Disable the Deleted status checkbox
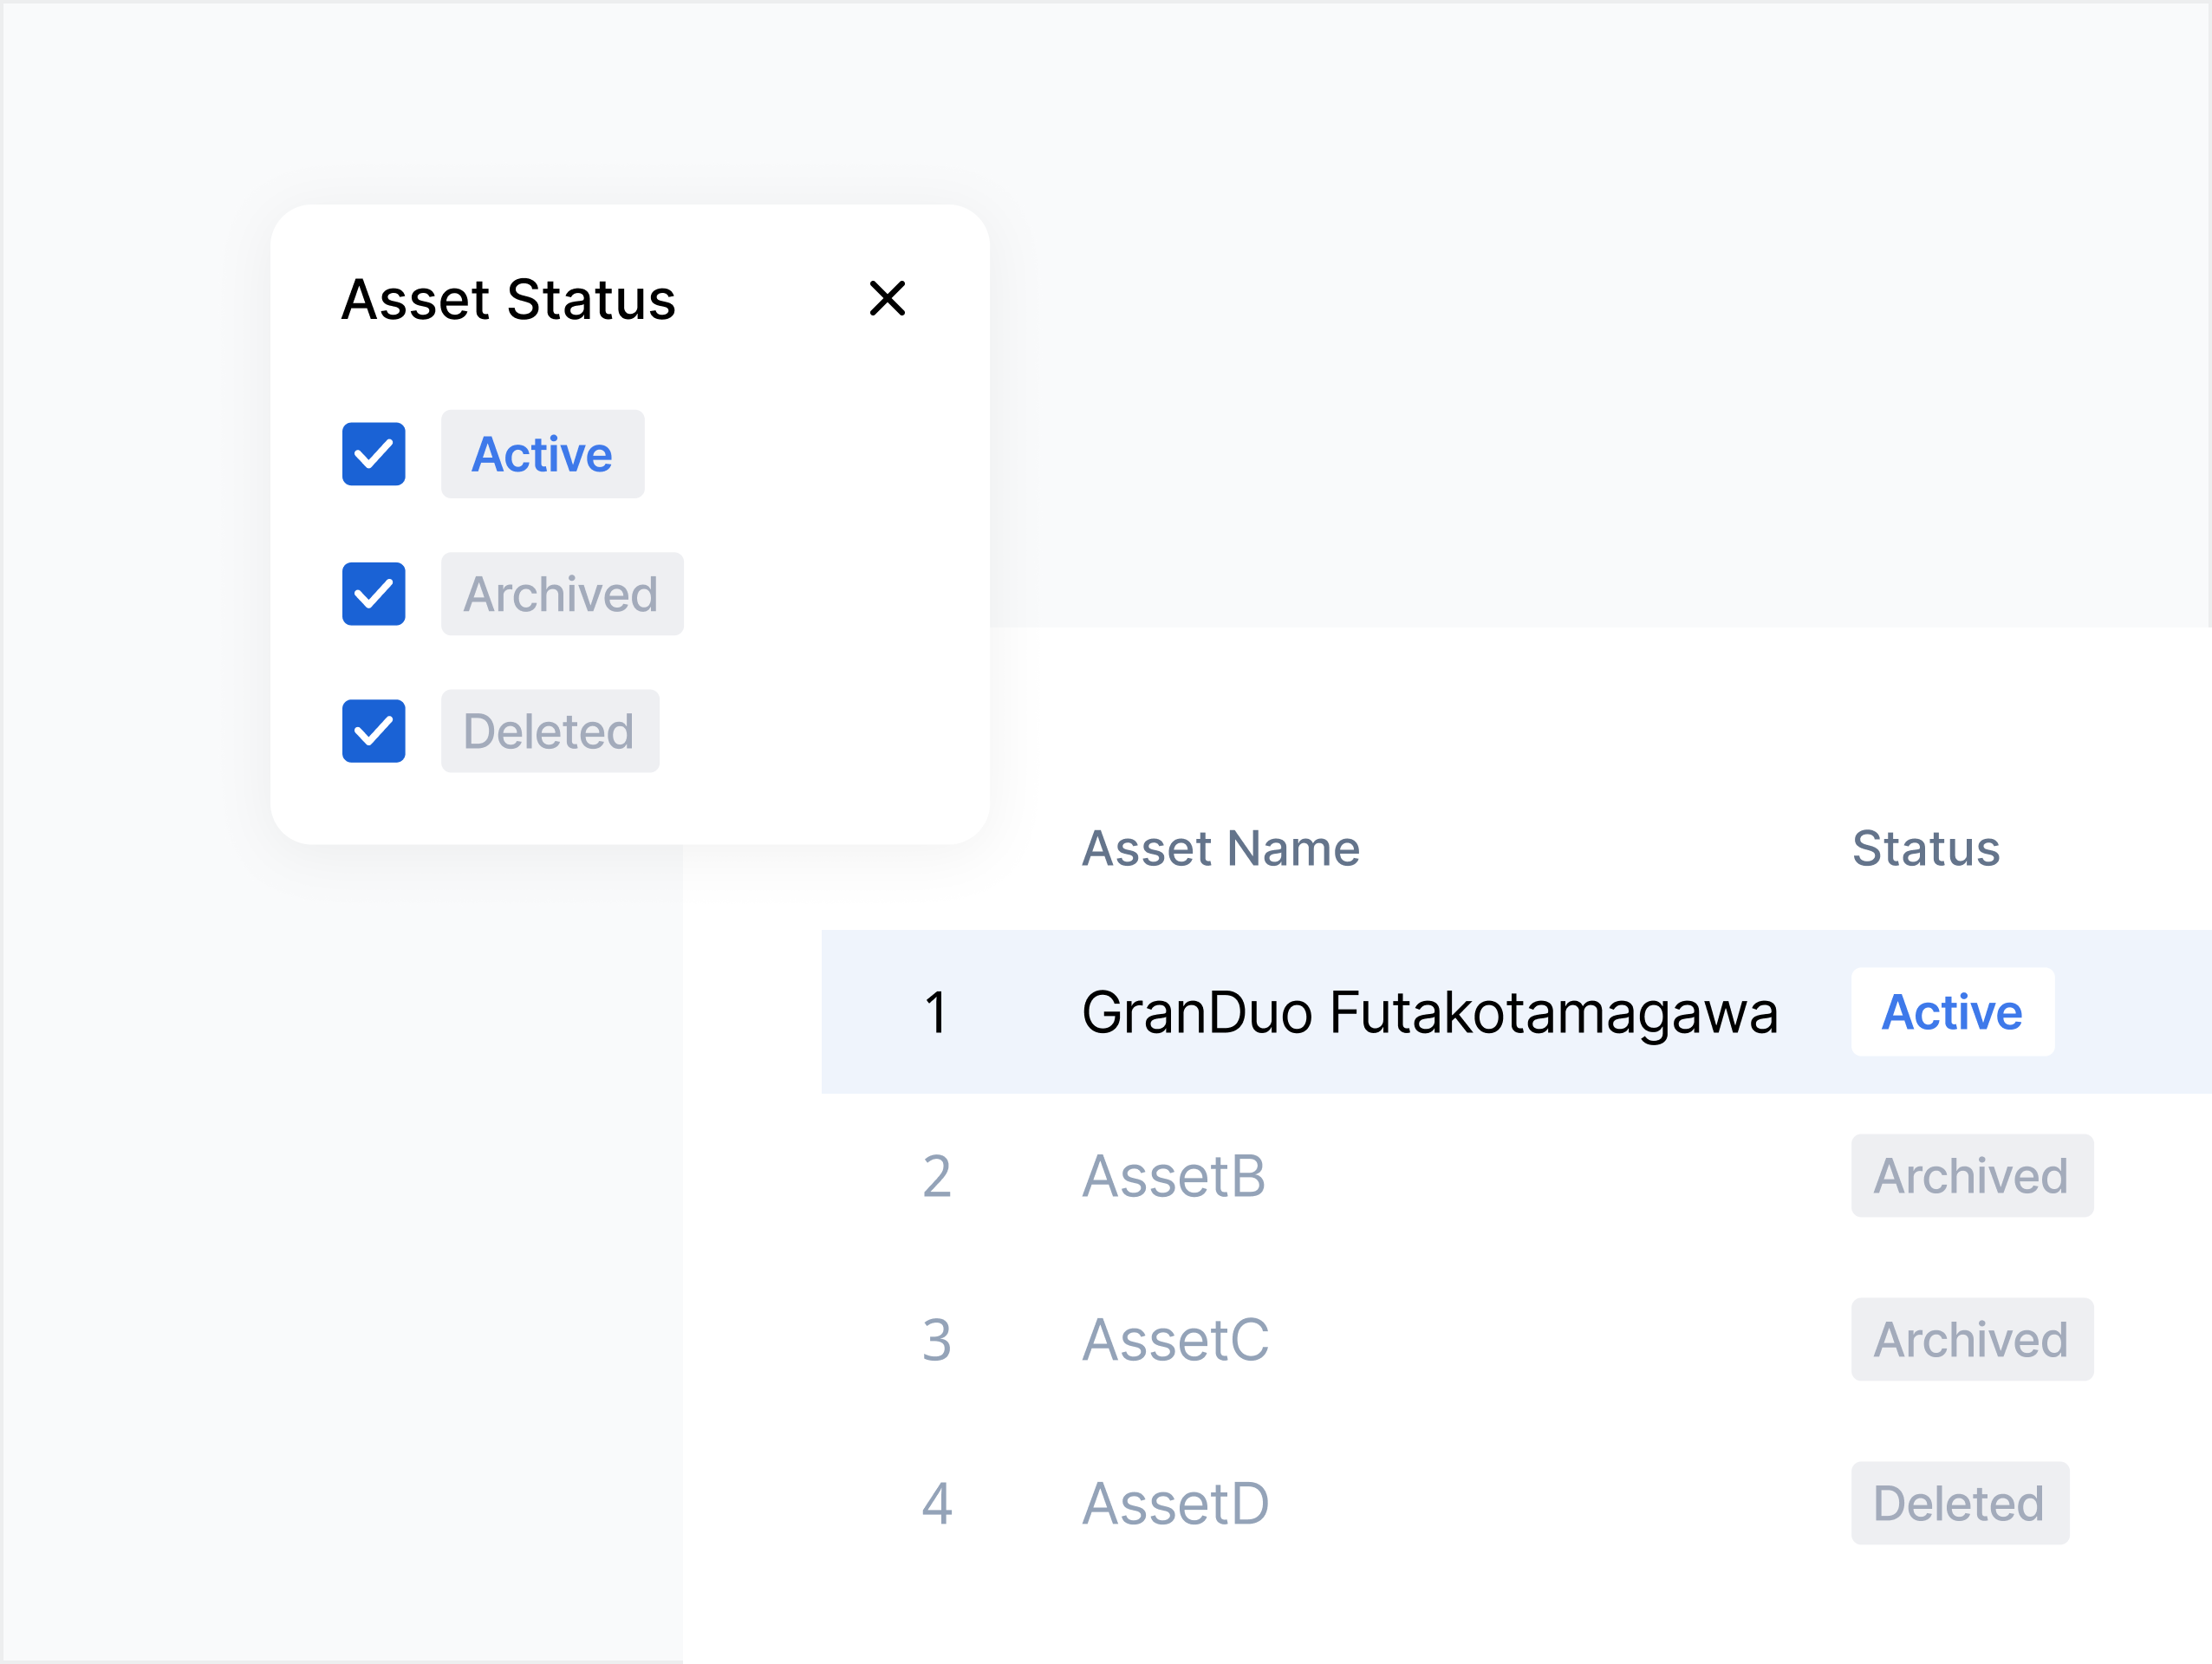The image size is (2212, 1664). pyautogui.click(x=373, y=731)
